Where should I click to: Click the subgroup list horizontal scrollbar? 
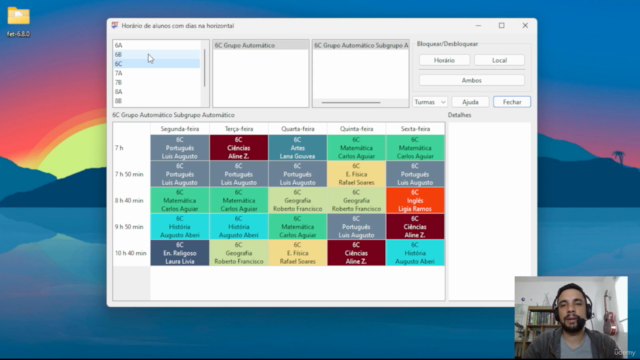pos(351,102)
